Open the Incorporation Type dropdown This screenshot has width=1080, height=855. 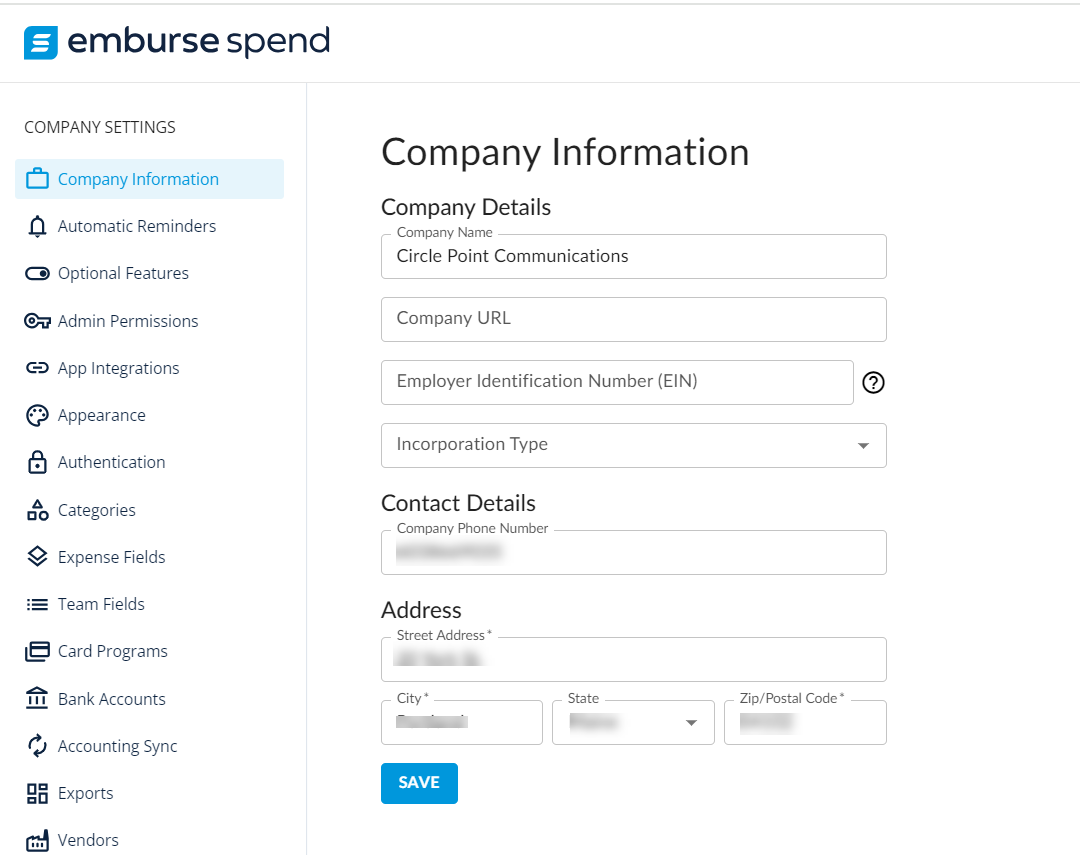point(862,445)
